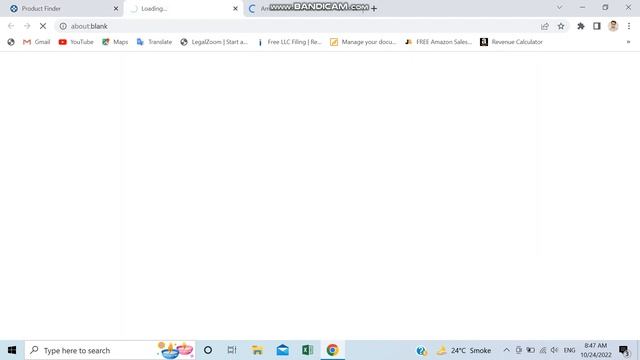640x360 pixels.
Task: Open FREE Amazon Sales bookmark
Action: 438,42
